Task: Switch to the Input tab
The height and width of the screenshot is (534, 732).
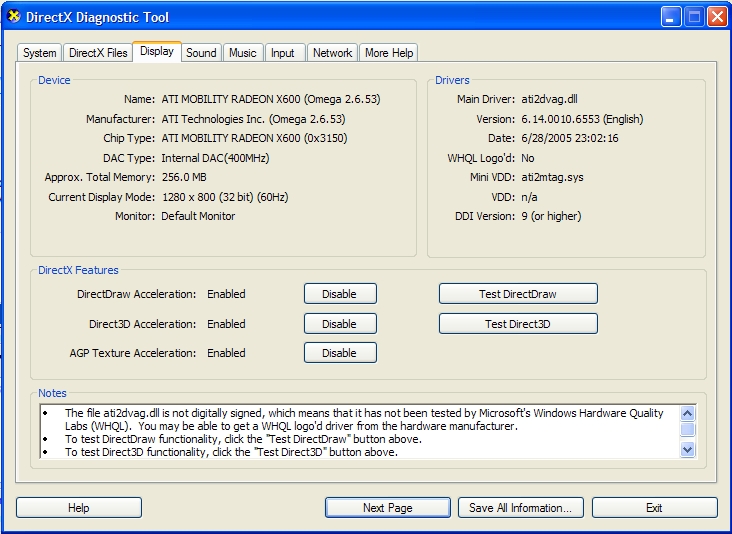Action: (x=283, y=53)
